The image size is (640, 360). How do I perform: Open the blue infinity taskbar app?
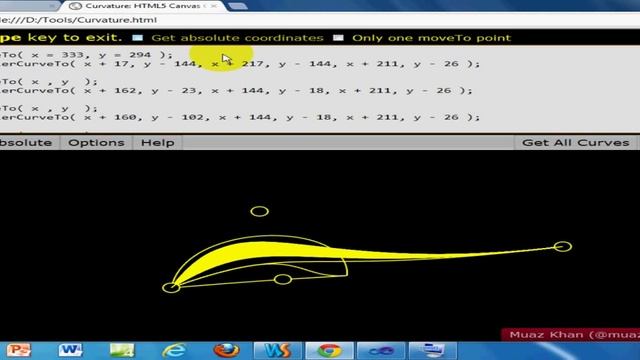380,350
